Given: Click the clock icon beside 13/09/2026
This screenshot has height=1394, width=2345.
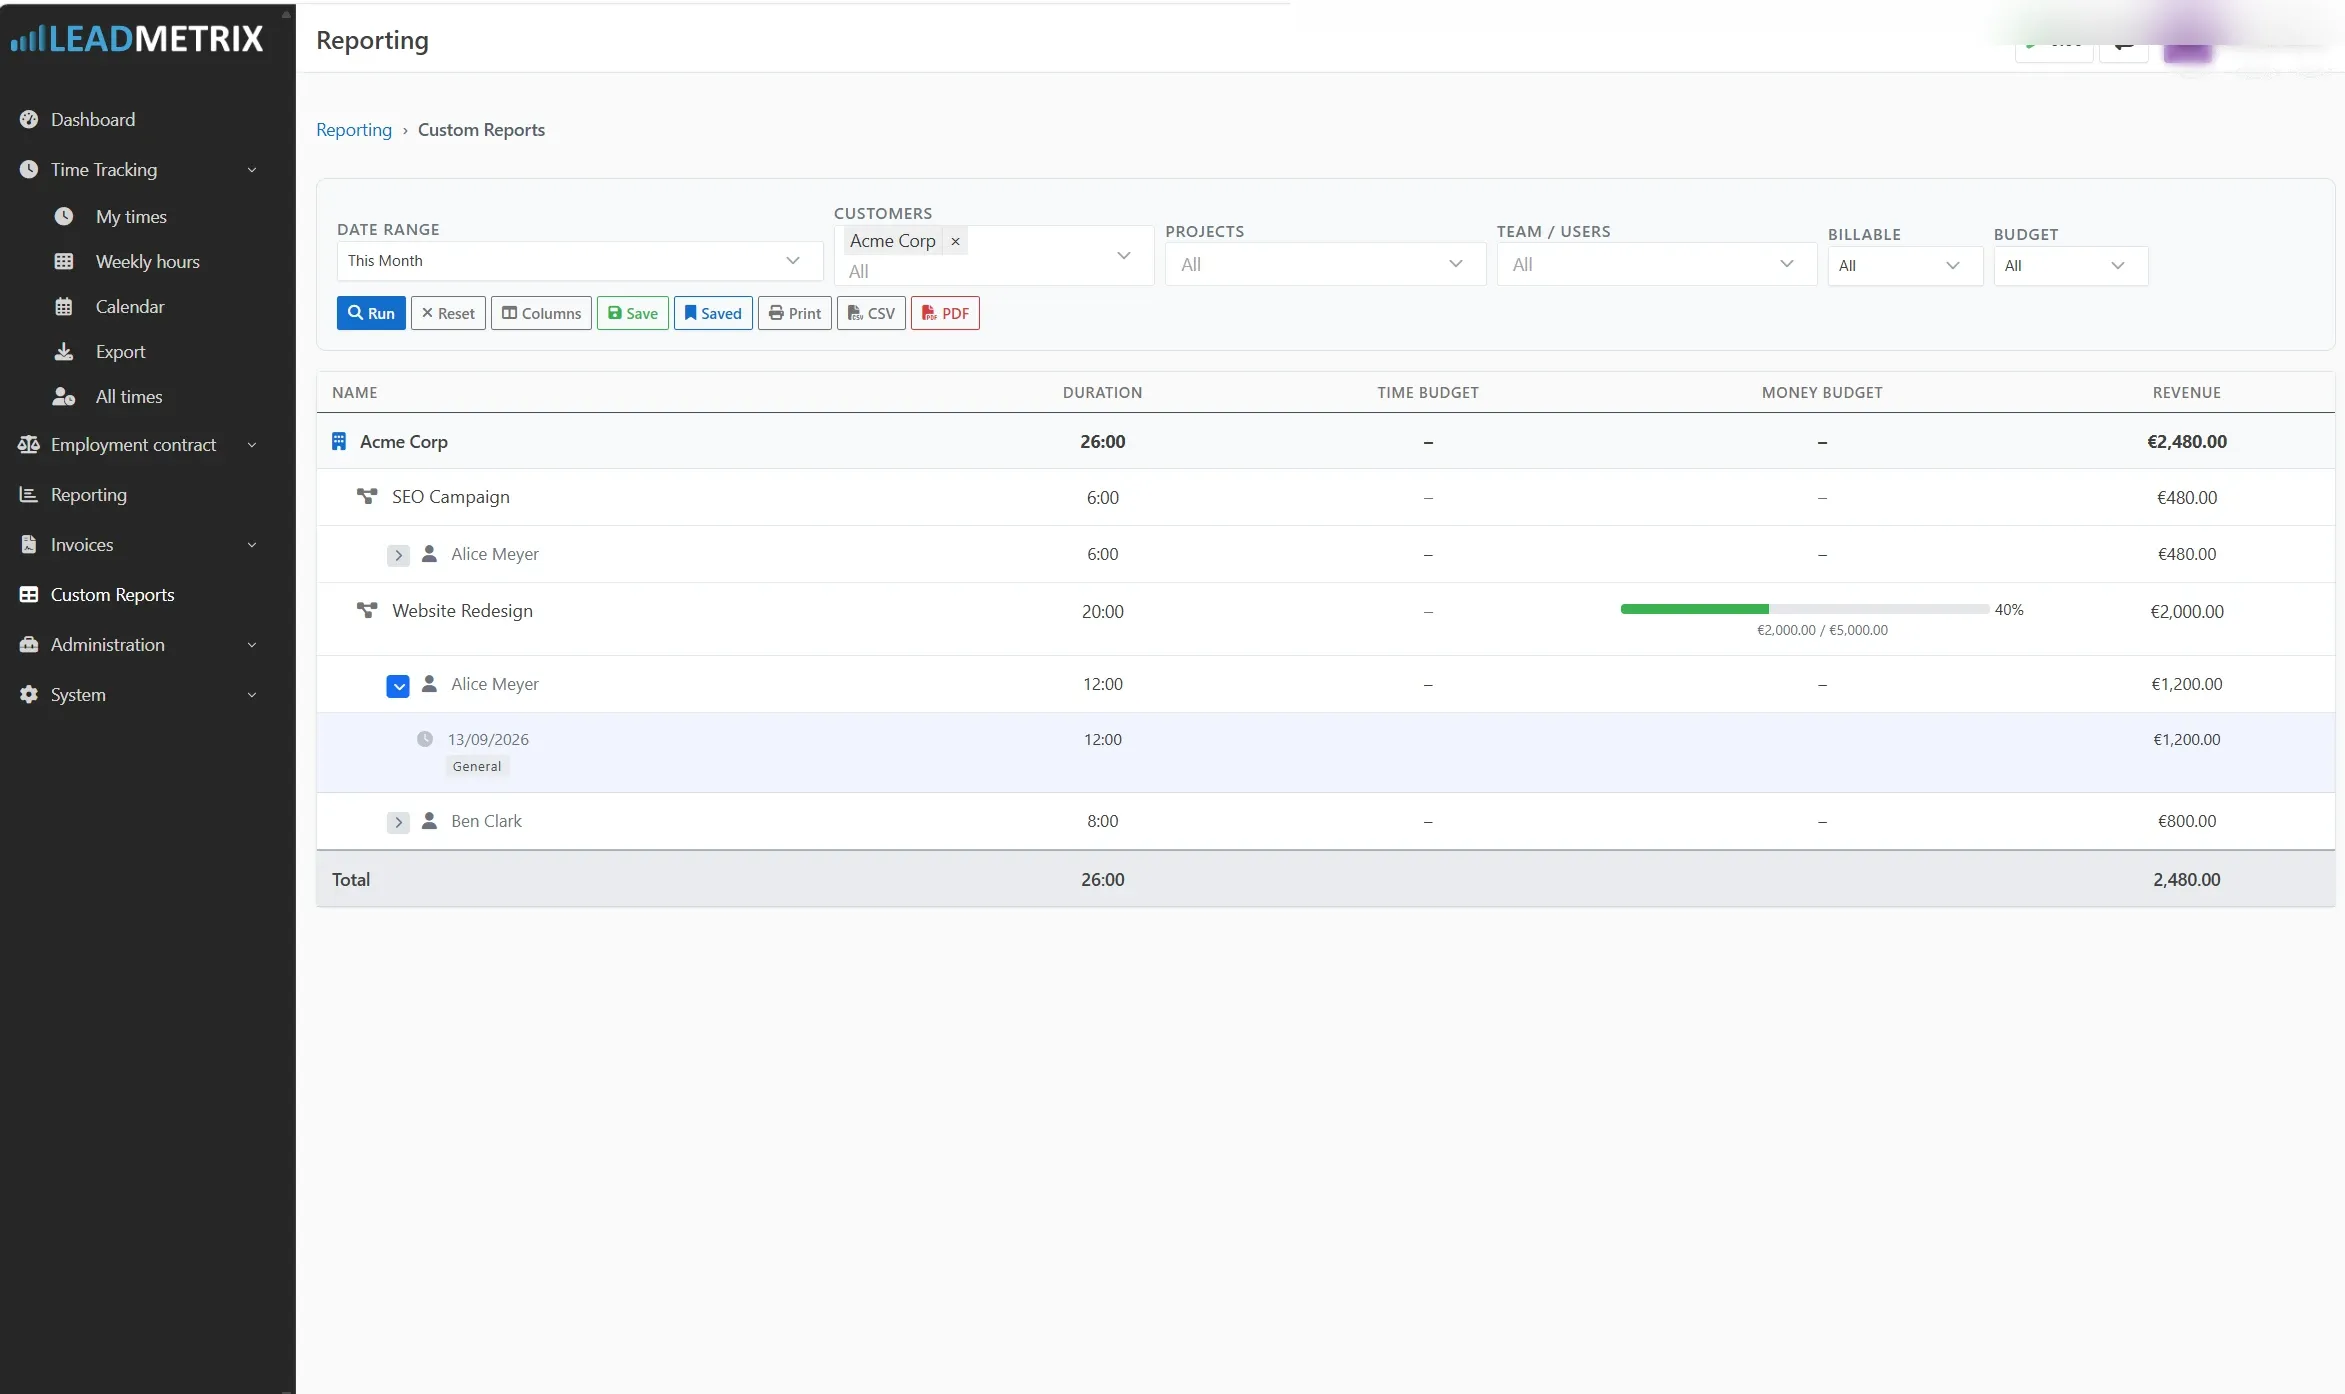Looking at the screenshot, I should point(425,739).
